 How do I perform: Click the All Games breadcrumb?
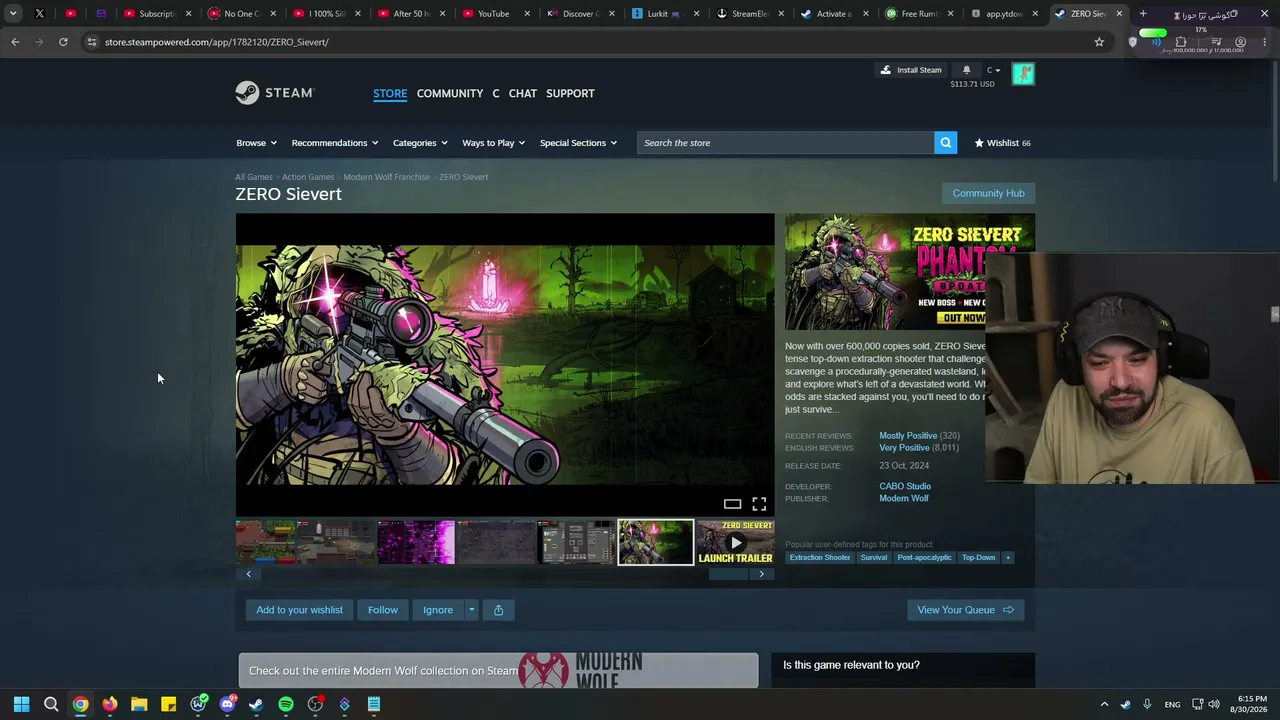coord(254,177)
